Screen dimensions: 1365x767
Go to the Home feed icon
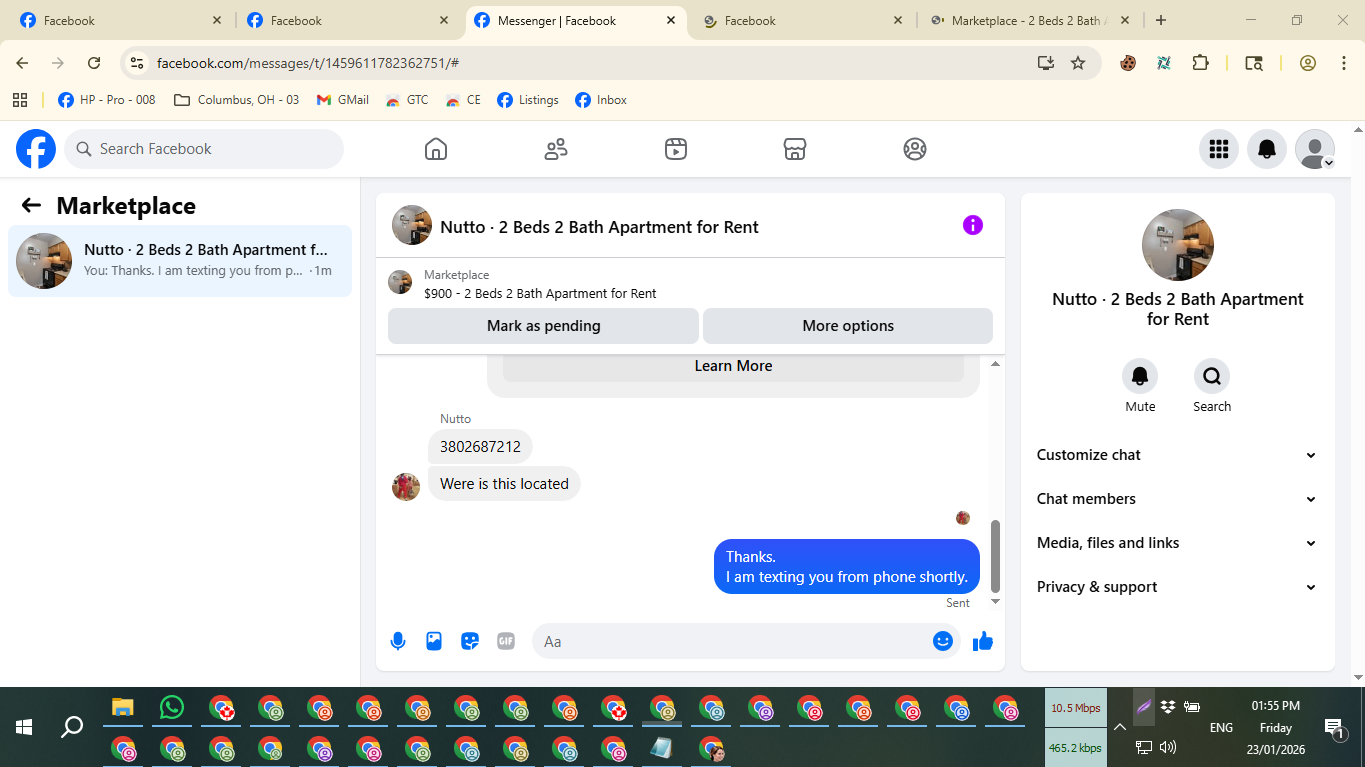click(x=436, y=149)
